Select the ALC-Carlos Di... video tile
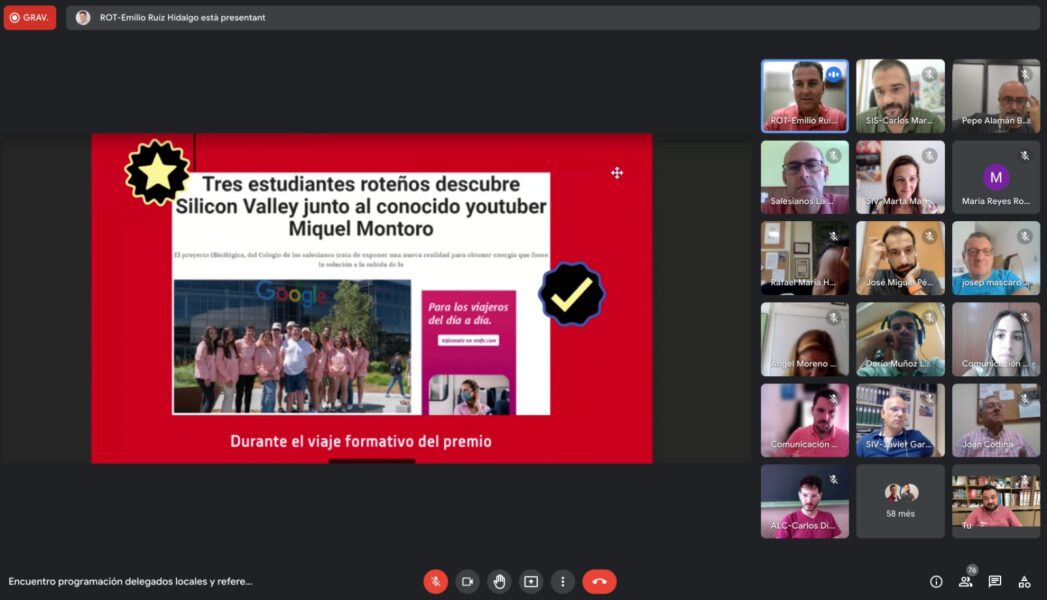1047x600 pixels. 805,501
